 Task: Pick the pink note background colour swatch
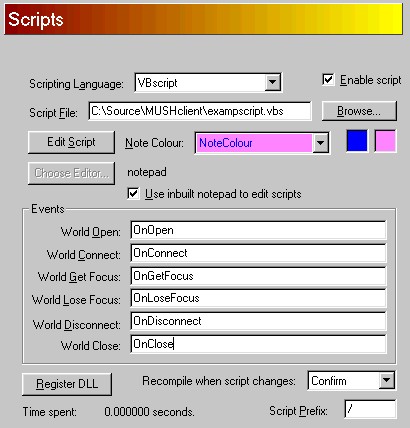[x=385, y=141]
